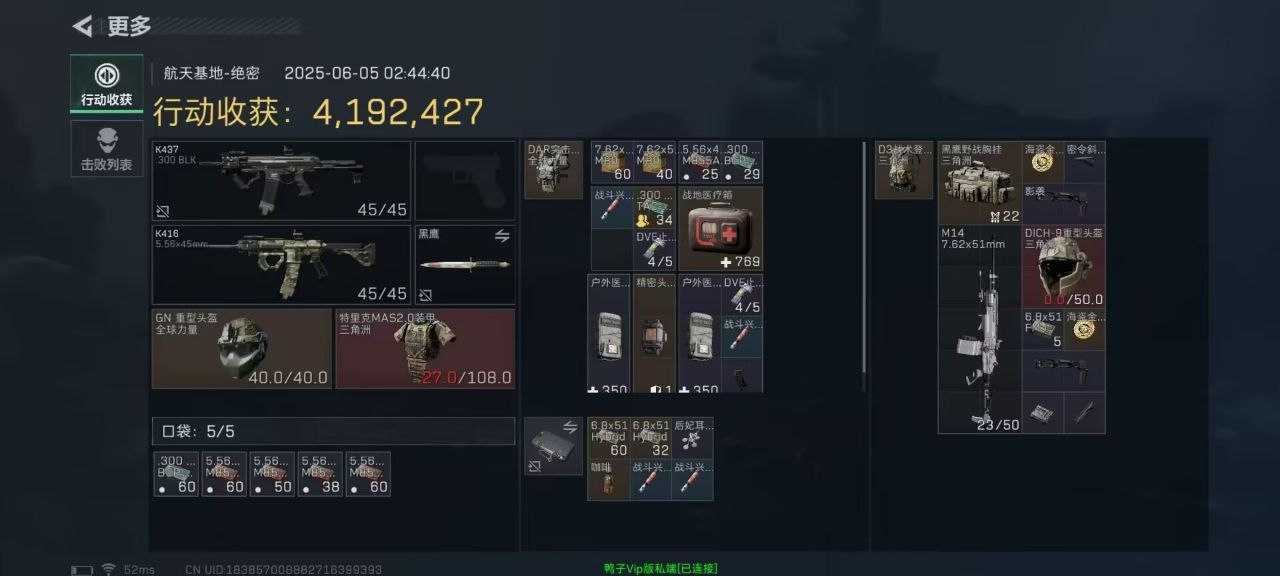
Task: Click the empty pistol slot
Action: (465, 181)
